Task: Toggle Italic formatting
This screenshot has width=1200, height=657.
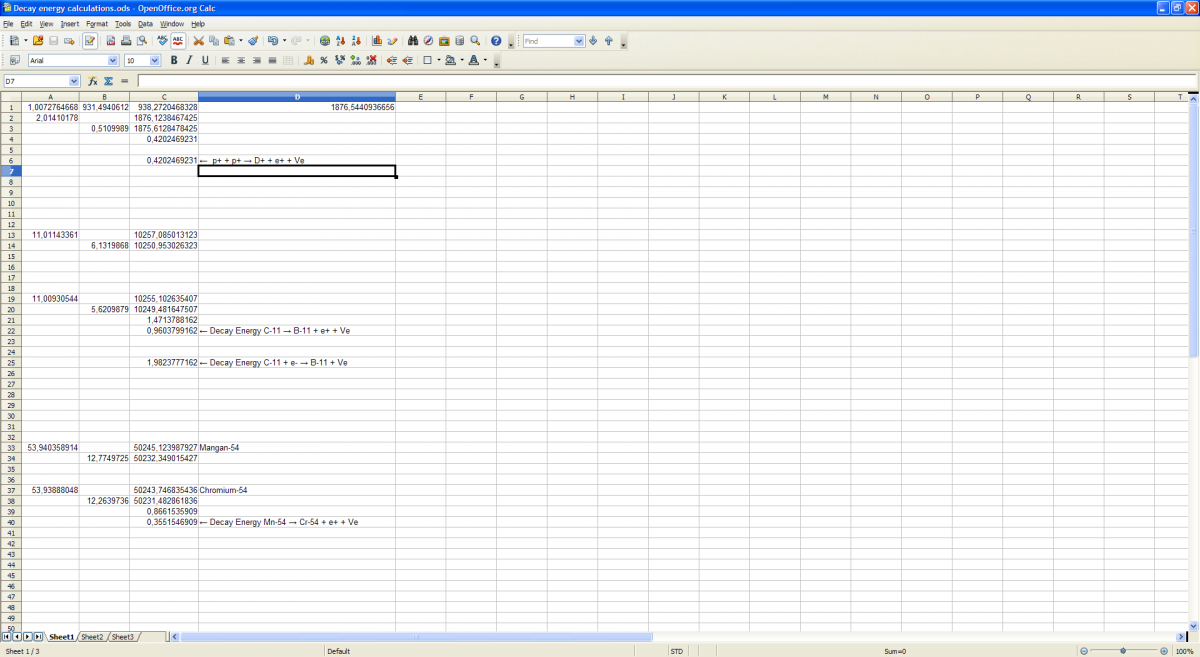Action: coord(189,61)
